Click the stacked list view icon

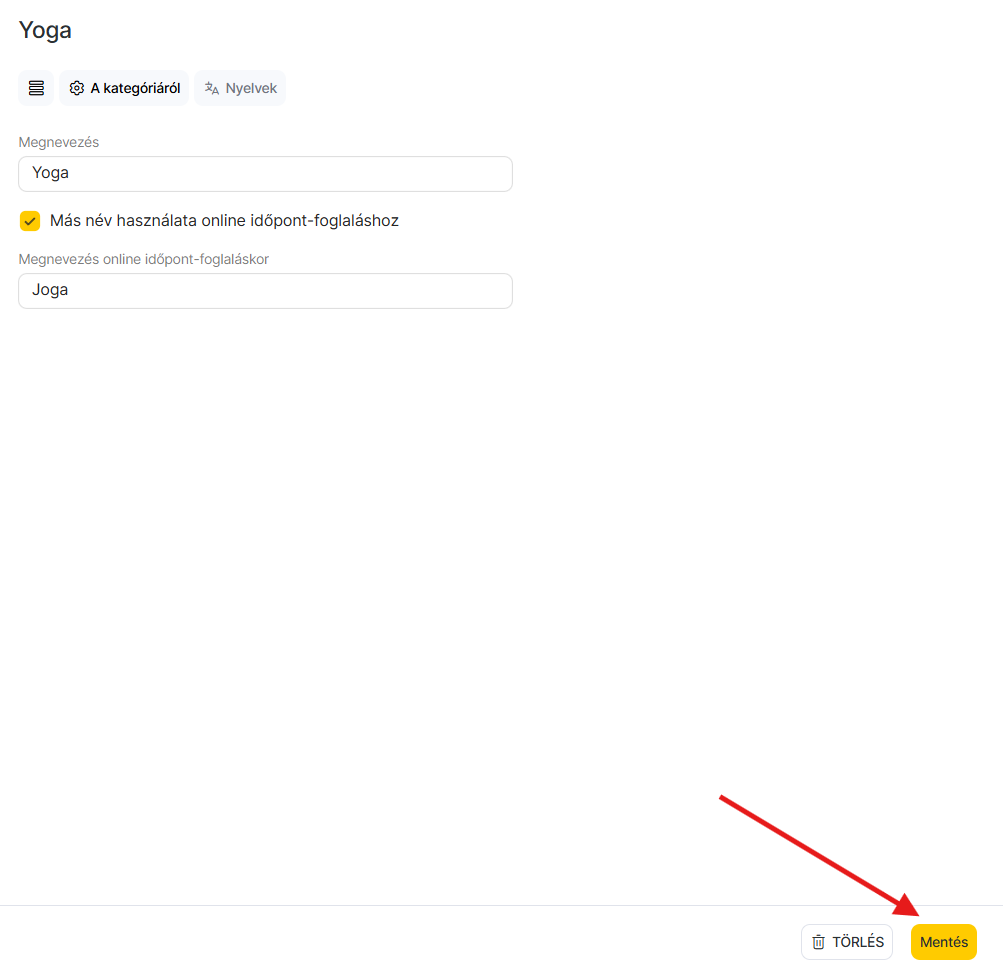36,88
